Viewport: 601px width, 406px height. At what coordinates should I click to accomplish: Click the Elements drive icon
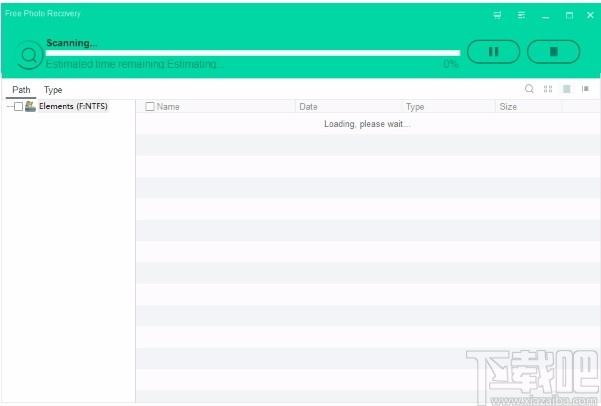pyautogui.click(x=30, y=106)
